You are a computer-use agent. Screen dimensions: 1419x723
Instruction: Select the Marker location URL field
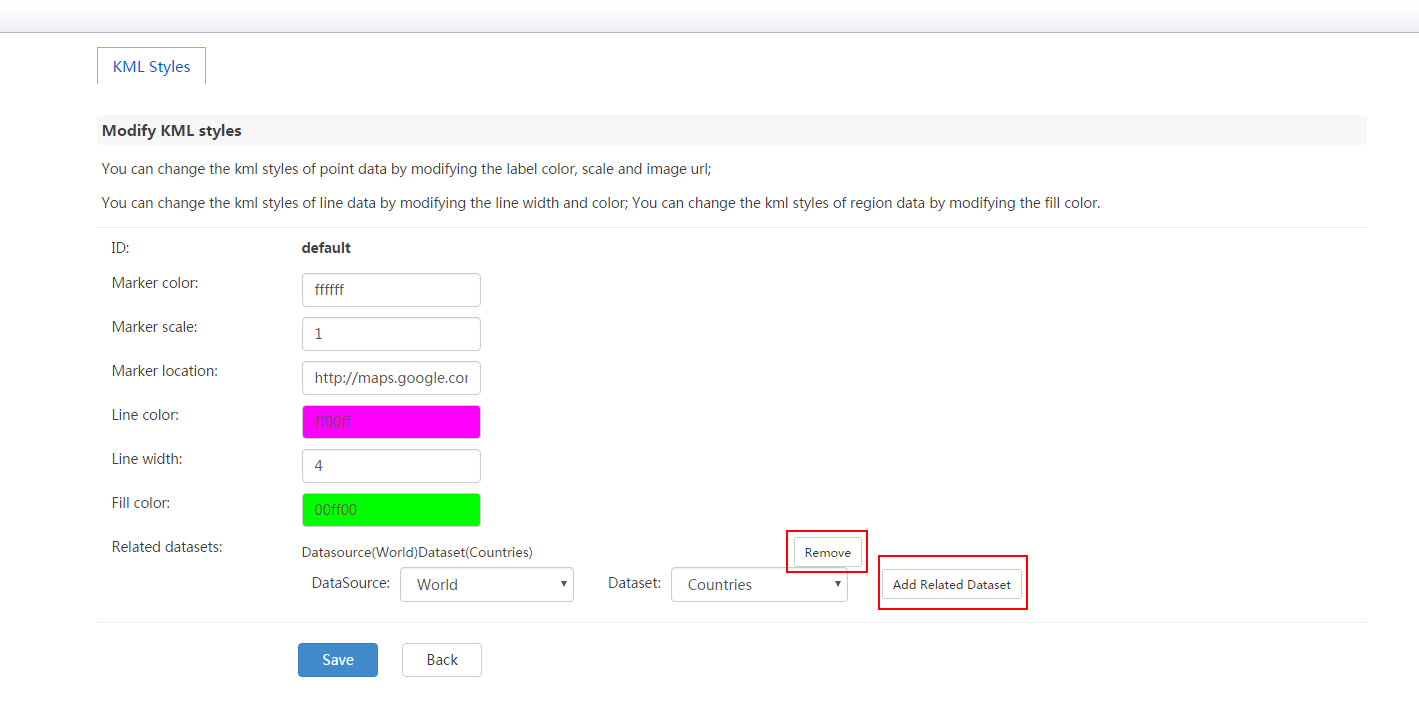(x=391, y=378)
